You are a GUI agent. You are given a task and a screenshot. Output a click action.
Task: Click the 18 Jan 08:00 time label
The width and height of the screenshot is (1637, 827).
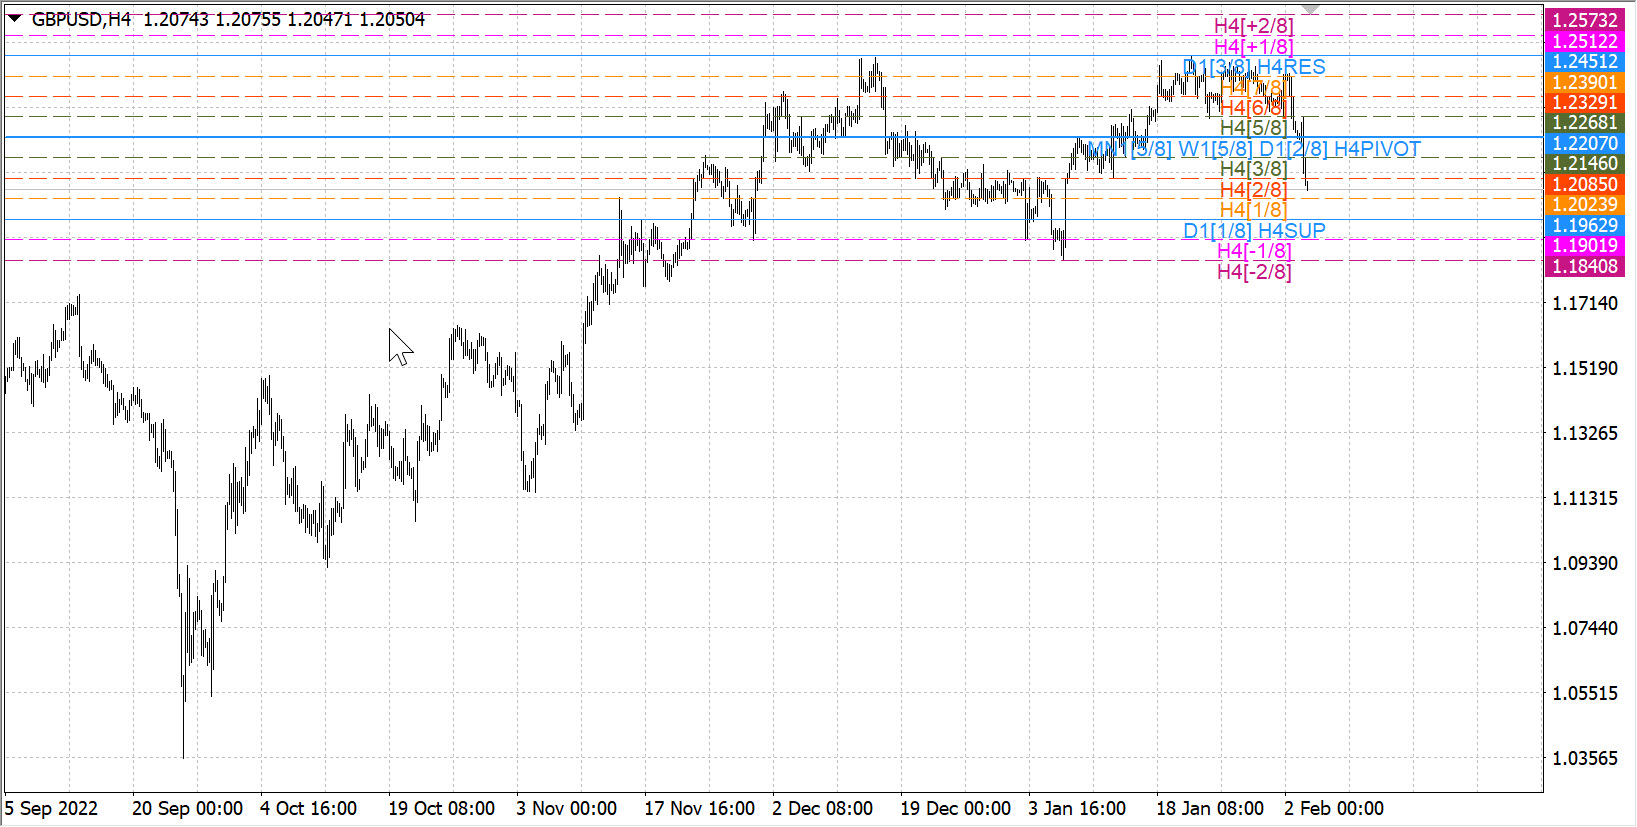[x=1210, y=808]
